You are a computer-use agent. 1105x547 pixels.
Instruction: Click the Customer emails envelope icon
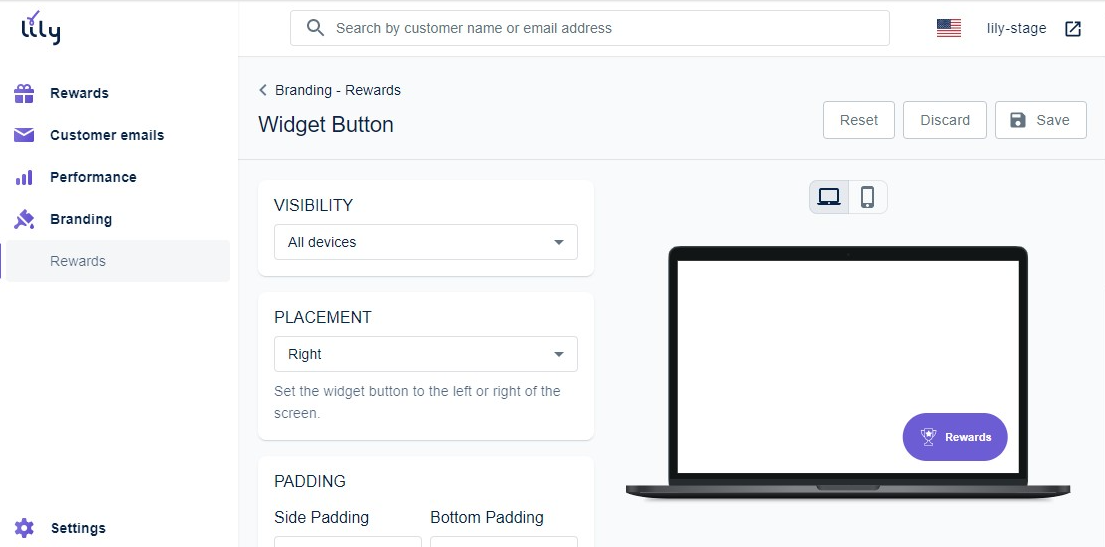(25, 135)
